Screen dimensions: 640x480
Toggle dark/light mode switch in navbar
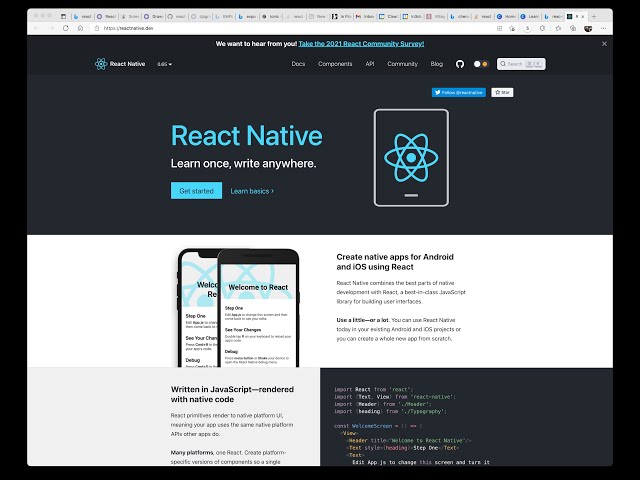480,64
